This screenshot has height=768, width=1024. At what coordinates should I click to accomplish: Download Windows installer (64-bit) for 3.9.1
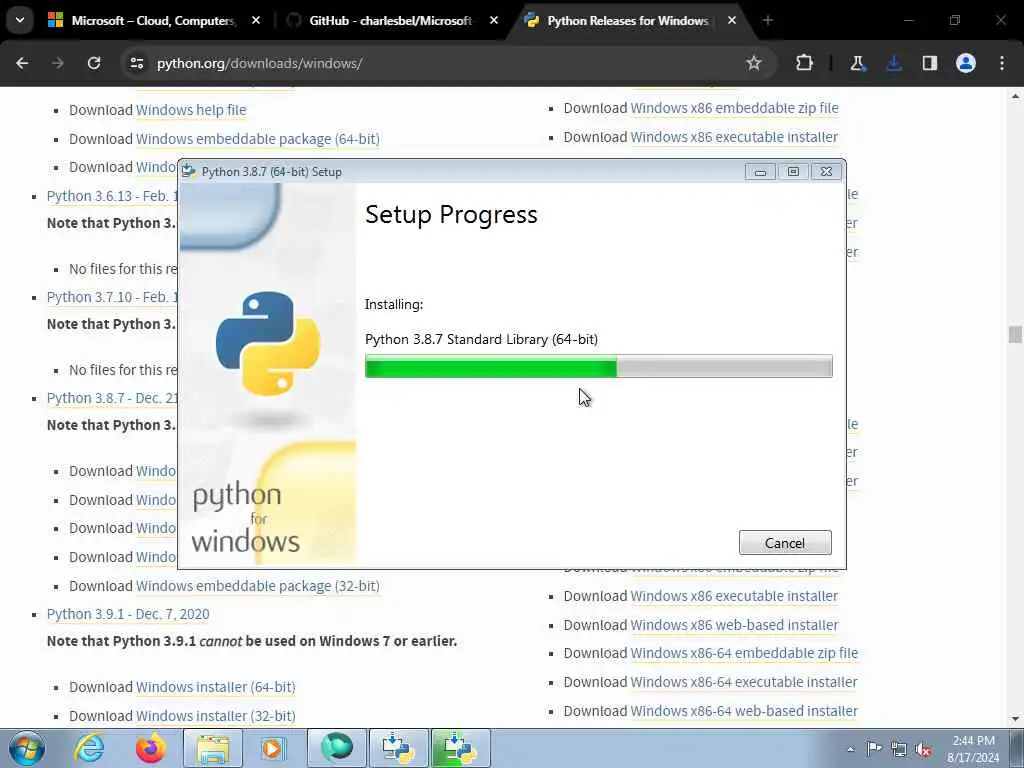216,687
